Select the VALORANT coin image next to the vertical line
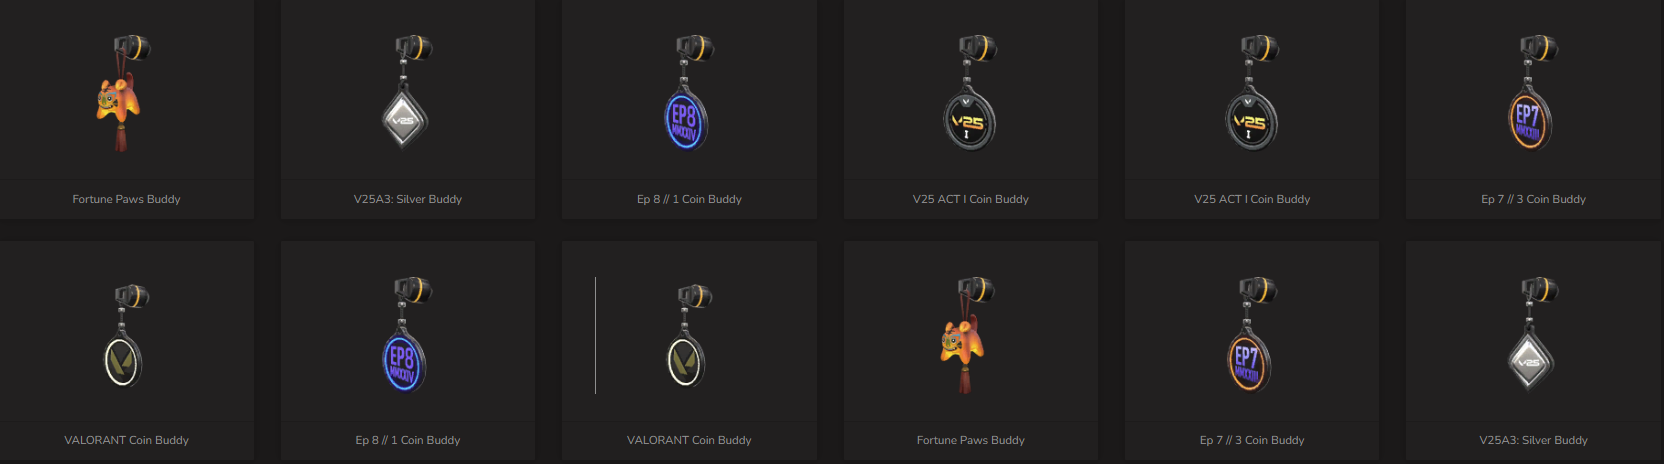Image resolution: width=1664 pixels, height=464 pixels. click(x=689, y=336)
